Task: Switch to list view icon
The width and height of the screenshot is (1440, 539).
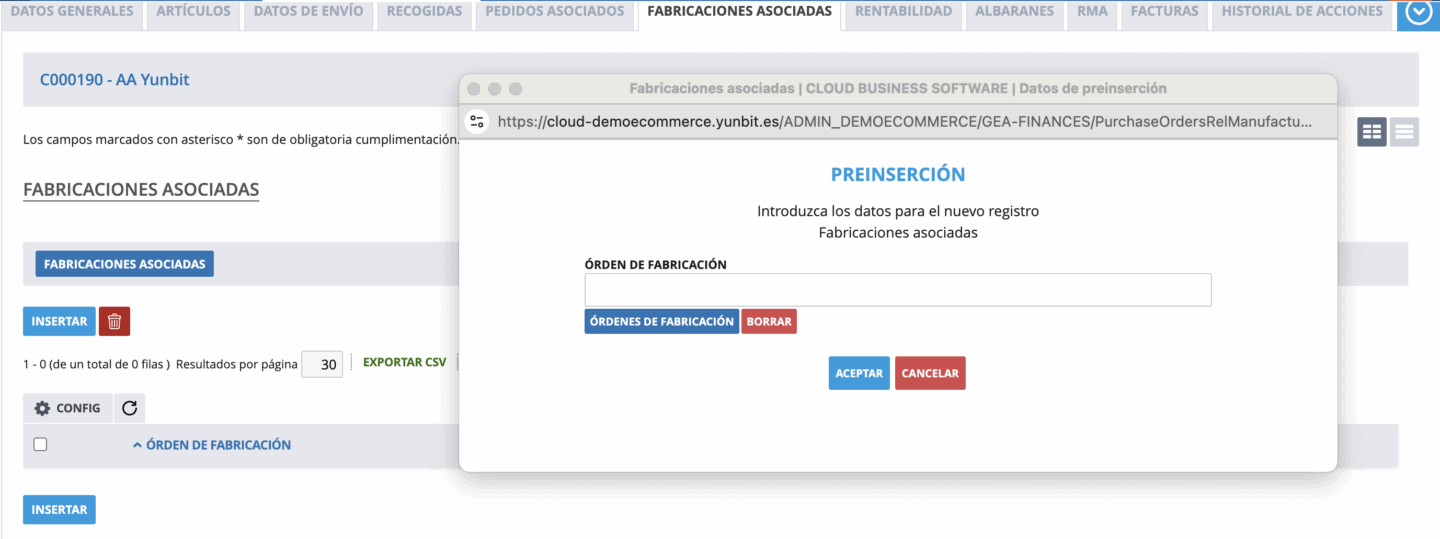Action: [x=1404, y=131]
